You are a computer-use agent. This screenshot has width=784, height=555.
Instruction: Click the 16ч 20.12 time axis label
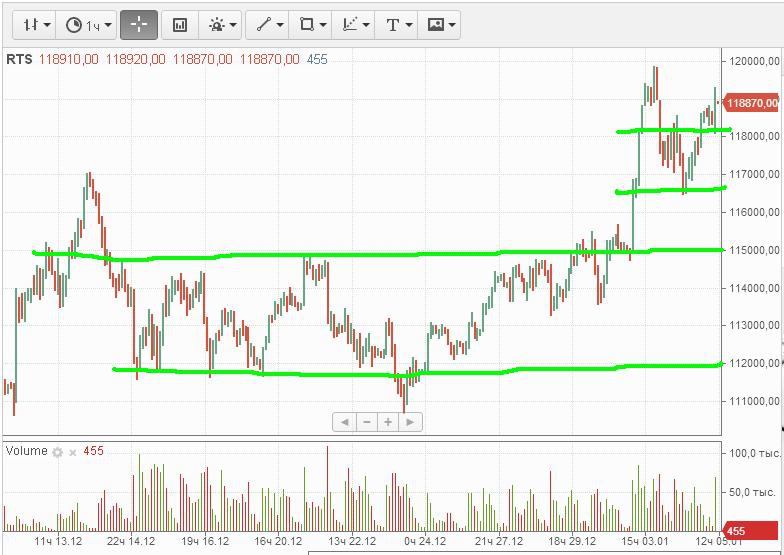click(x=278, y=542)
